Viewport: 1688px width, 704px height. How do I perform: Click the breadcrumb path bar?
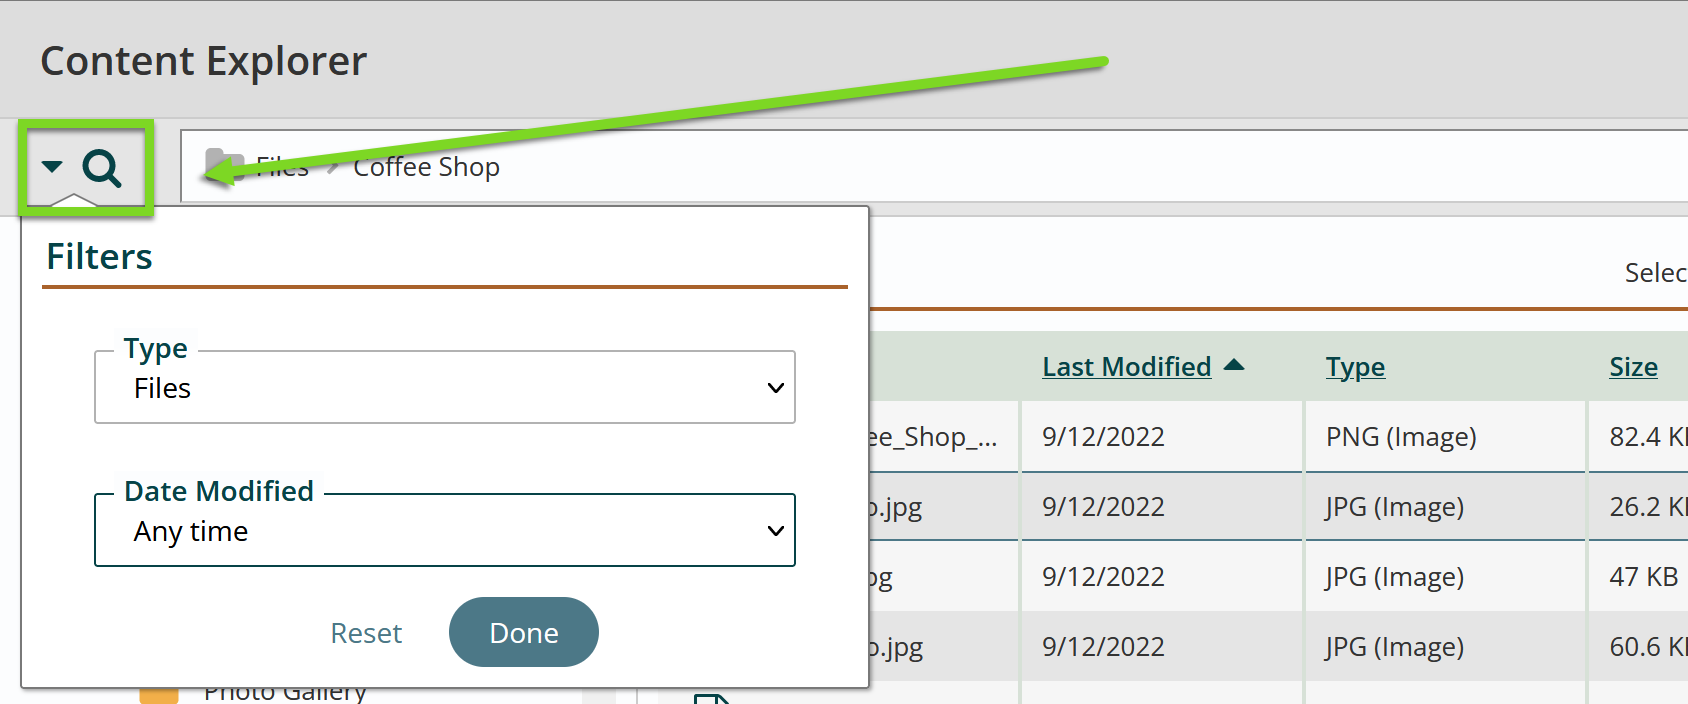(x=934, y=166)
